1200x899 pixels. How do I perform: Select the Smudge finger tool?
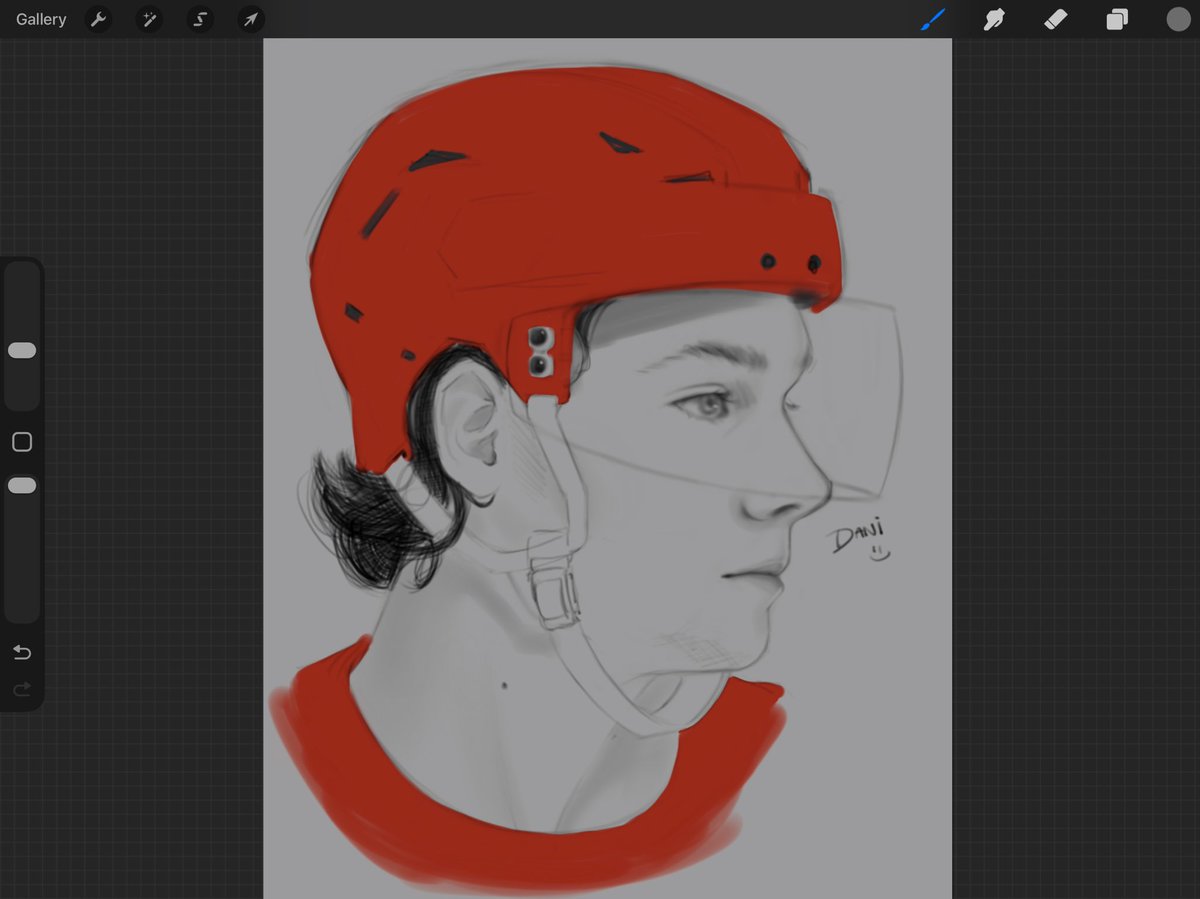[x=994, y=19]
